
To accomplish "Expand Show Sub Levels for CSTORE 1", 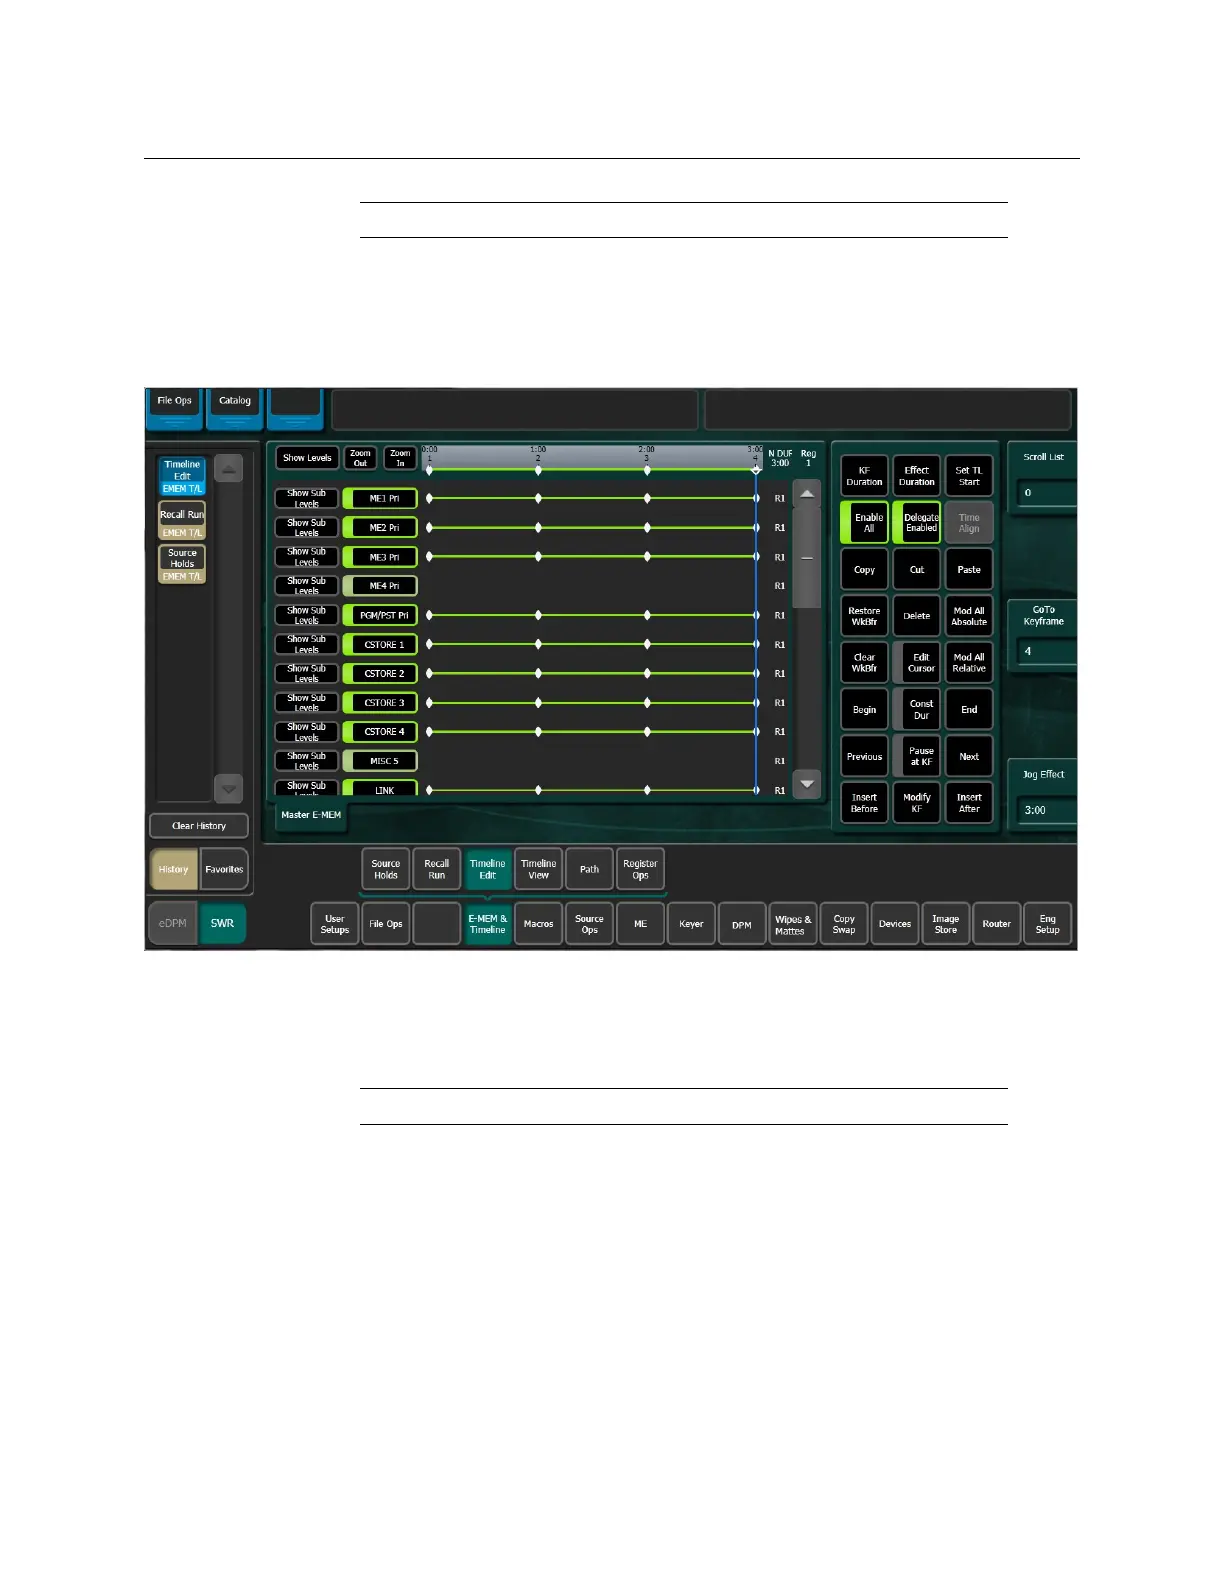I will tap(307, 644).
